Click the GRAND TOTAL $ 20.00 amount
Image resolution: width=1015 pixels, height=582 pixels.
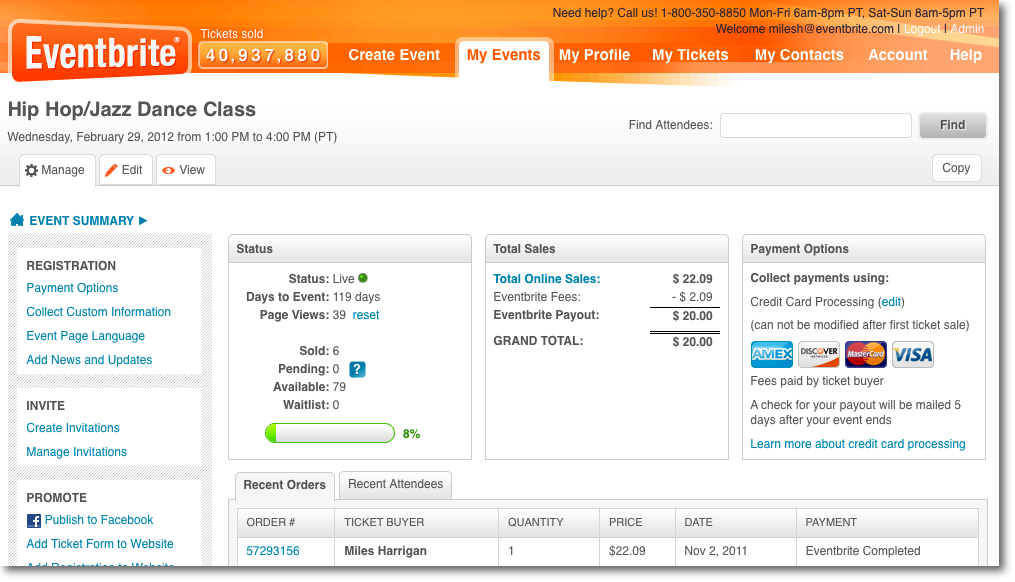pos(692,342)
